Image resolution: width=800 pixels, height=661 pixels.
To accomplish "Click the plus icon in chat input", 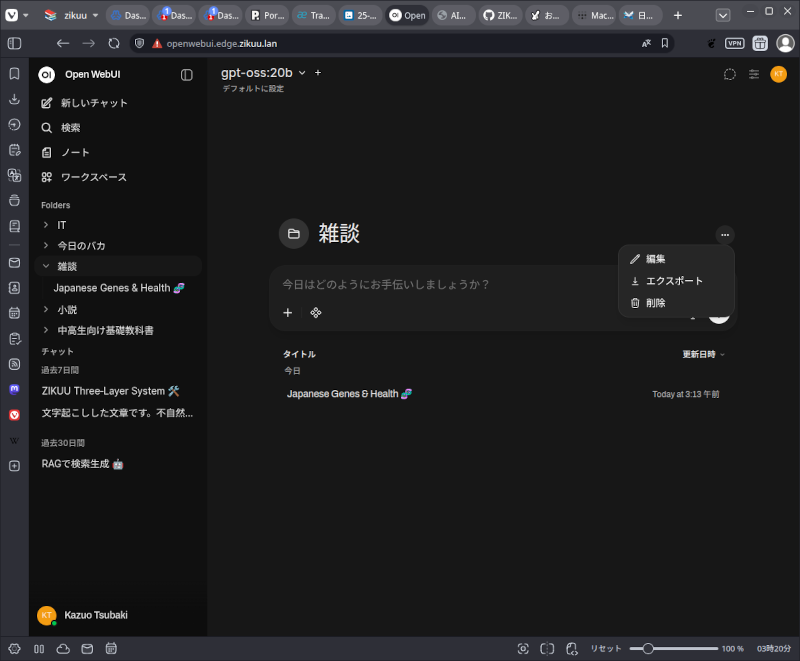I will (x=288, y=313).
